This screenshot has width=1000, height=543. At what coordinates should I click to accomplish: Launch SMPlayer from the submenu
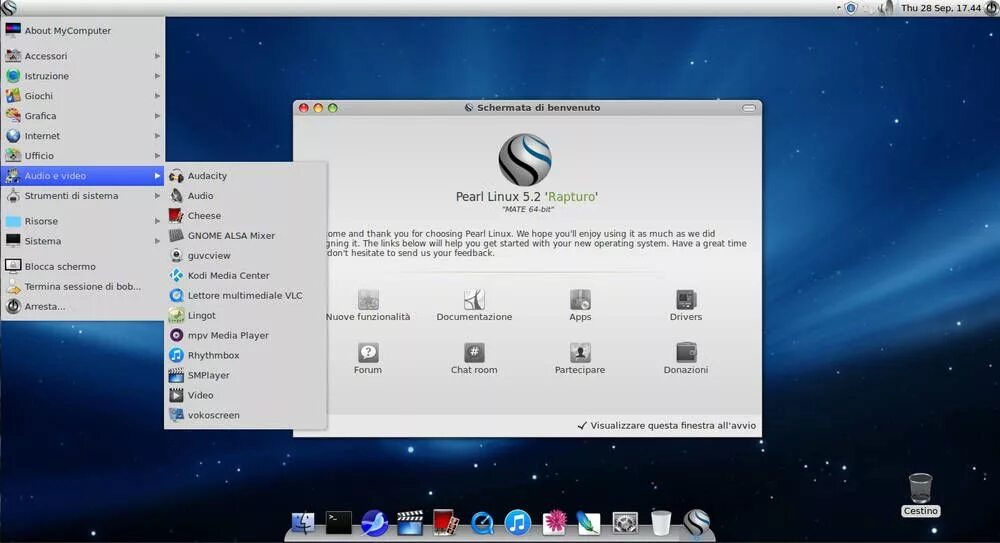[x=246, y=375]
